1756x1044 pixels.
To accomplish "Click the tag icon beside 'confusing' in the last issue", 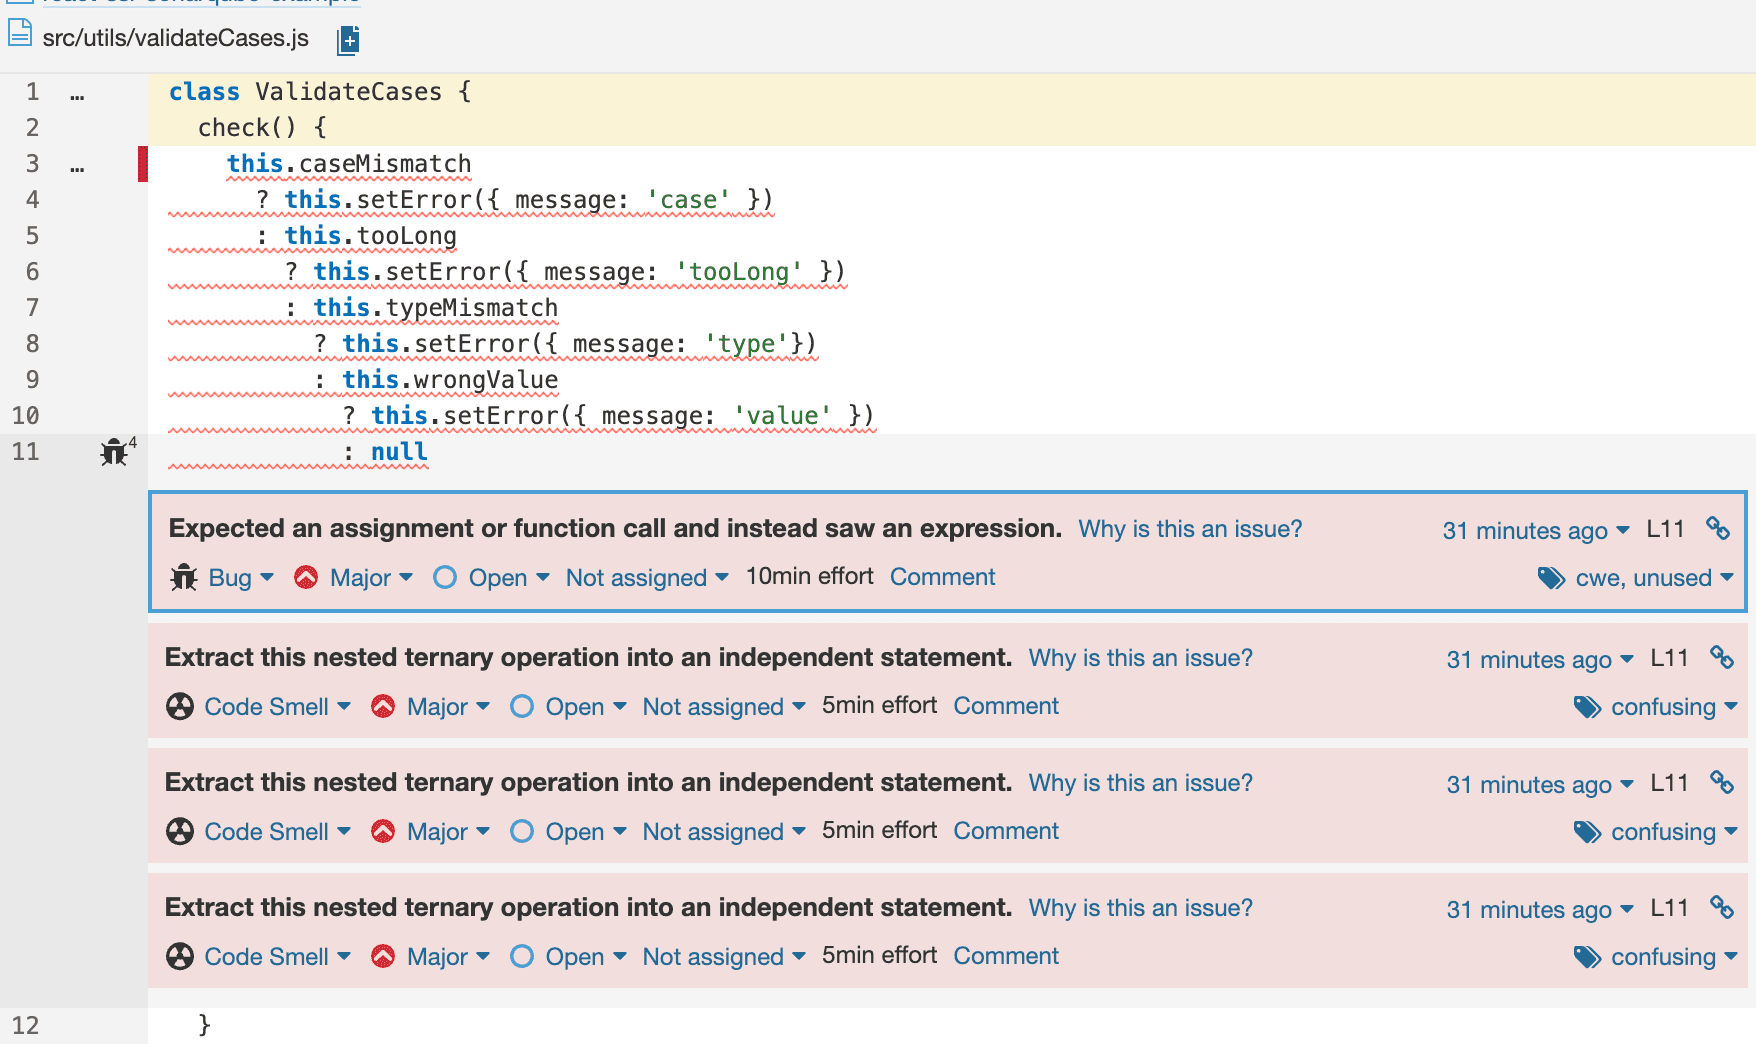I will pos(1587,956).
